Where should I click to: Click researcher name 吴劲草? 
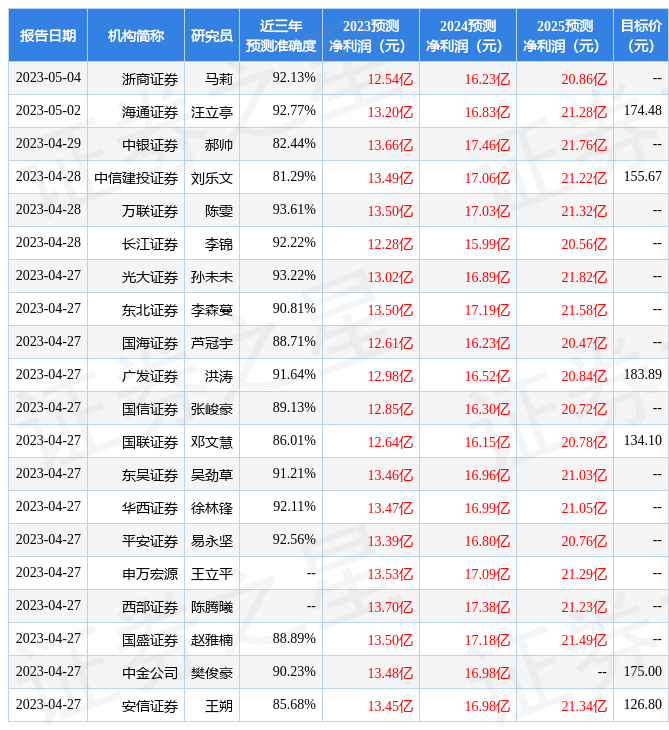(x=212, y=475)
